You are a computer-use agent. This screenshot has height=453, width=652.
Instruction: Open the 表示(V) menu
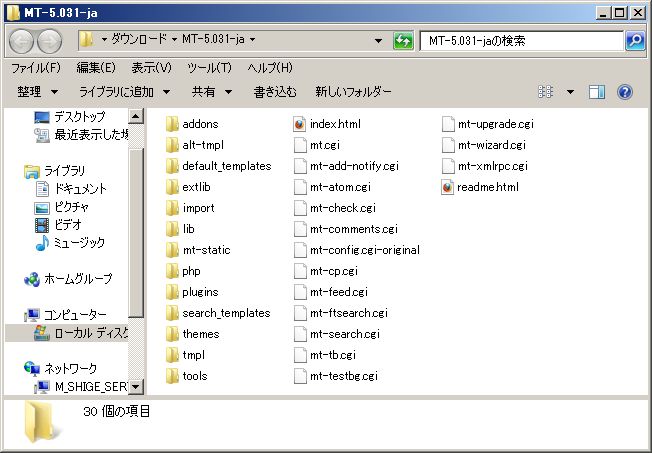(x=151, y=68)
